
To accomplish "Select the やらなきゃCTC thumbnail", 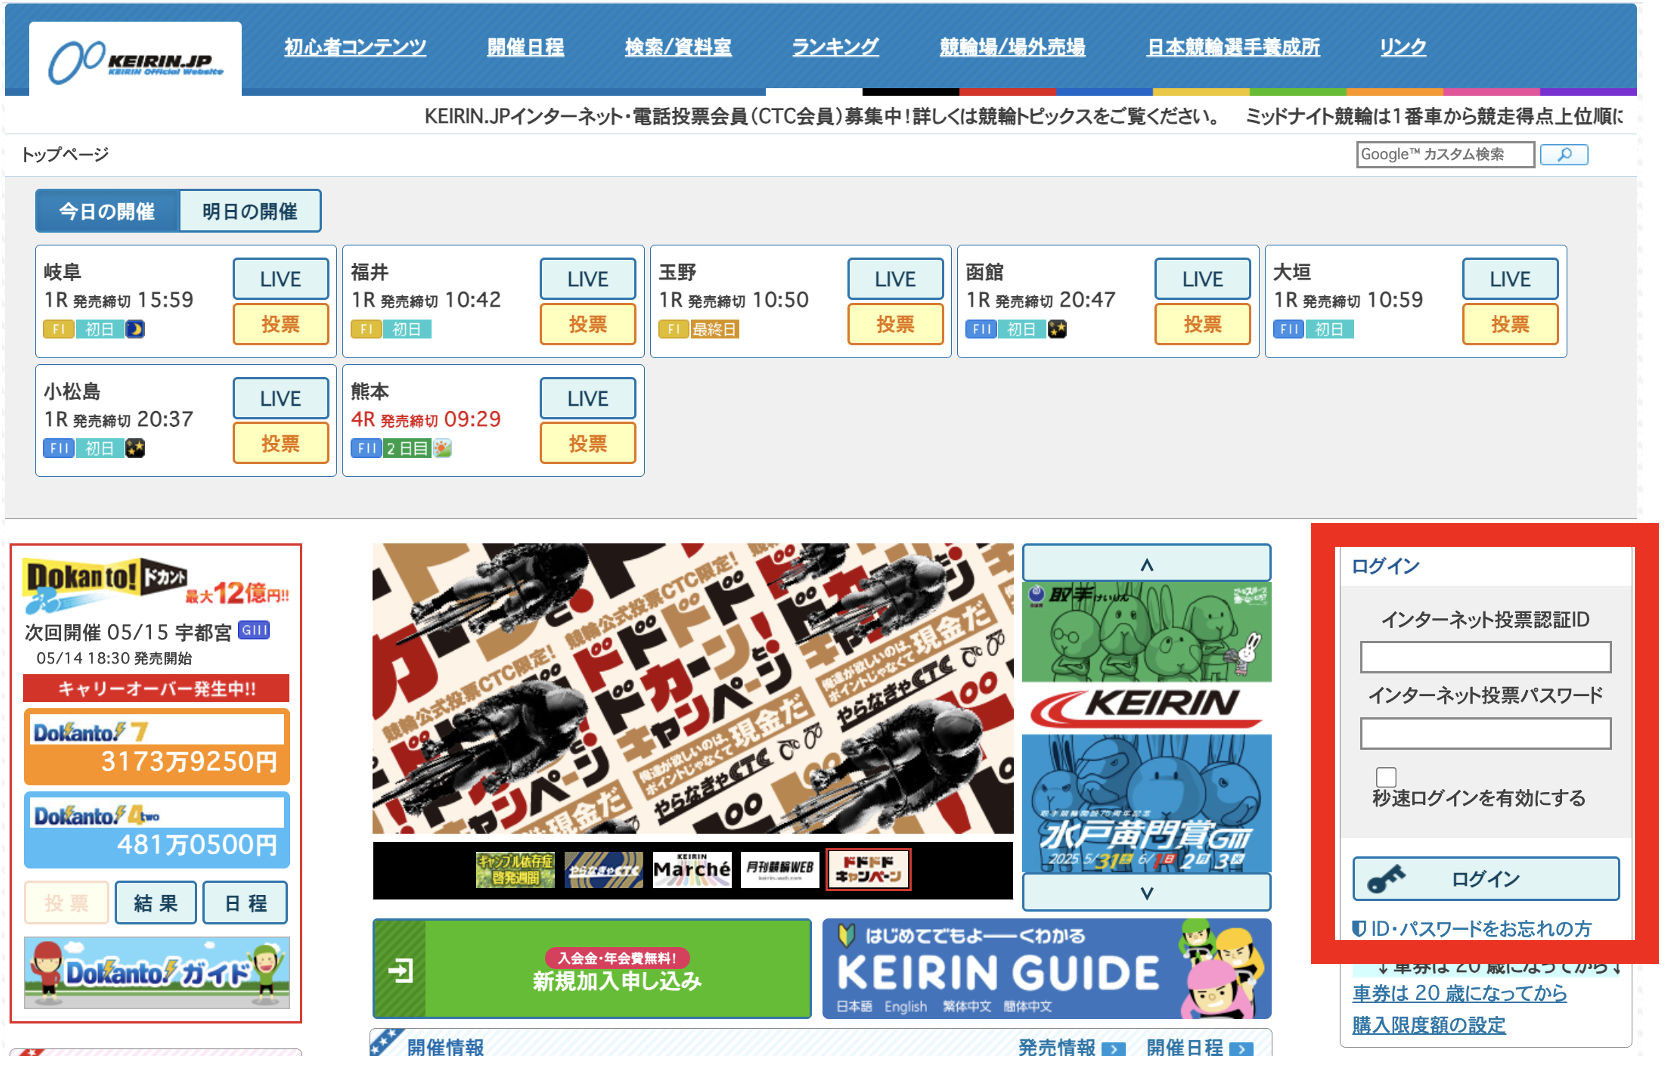I will [x=604, y=870].
